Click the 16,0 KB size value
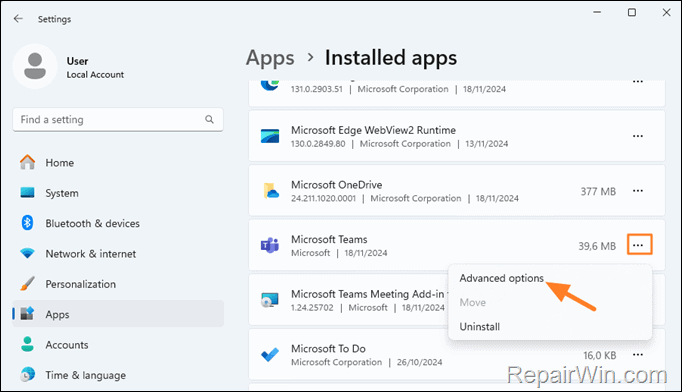 (x=600, y=355)
